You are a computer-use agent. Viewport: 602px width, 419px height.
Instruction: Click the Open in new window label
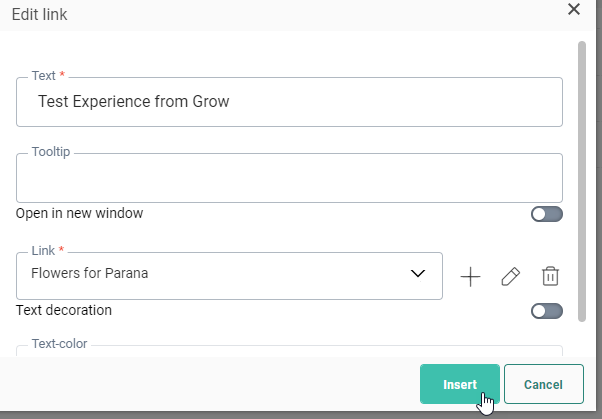tap(80, 213)
